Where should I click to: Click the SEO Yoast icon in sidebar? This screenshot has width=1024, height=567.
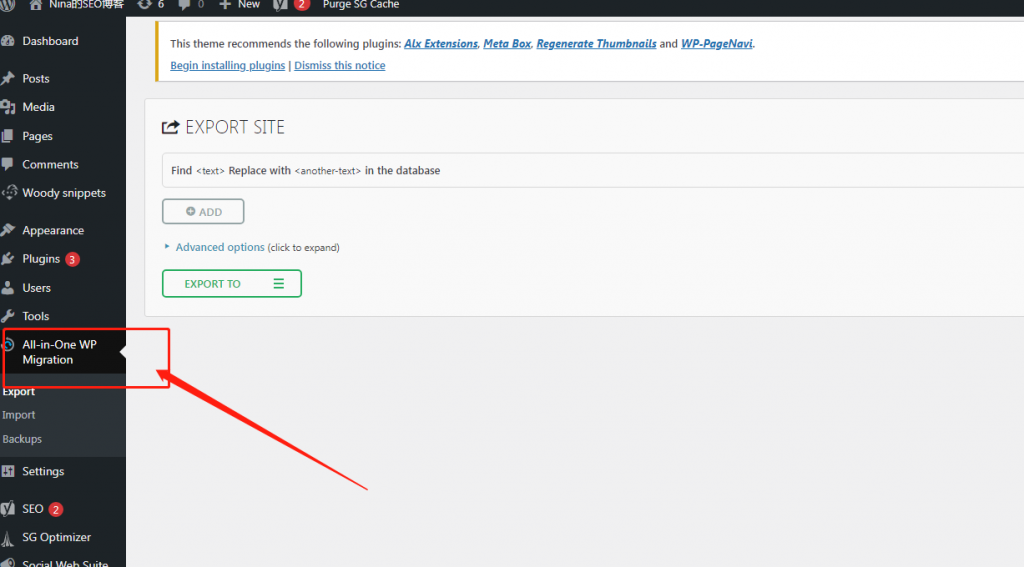click(x=7, y=508)
